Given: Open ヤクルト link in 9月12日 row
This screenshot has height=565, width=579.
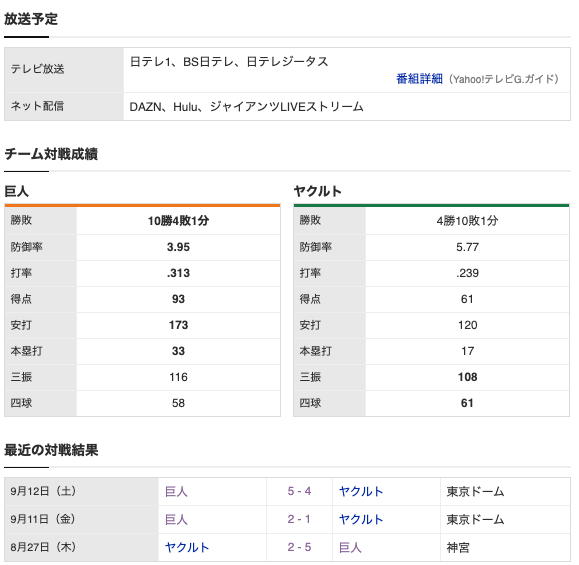Looking at the screenshot, I should coord(361,492).
